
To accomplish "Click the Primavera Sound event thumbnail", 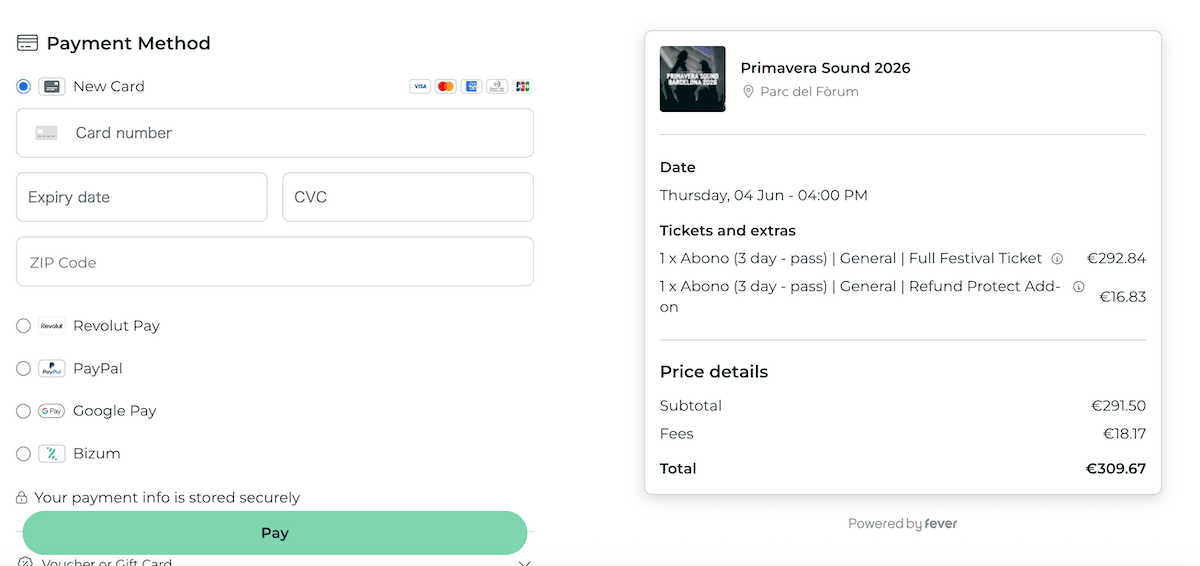I will pos(693,79).
